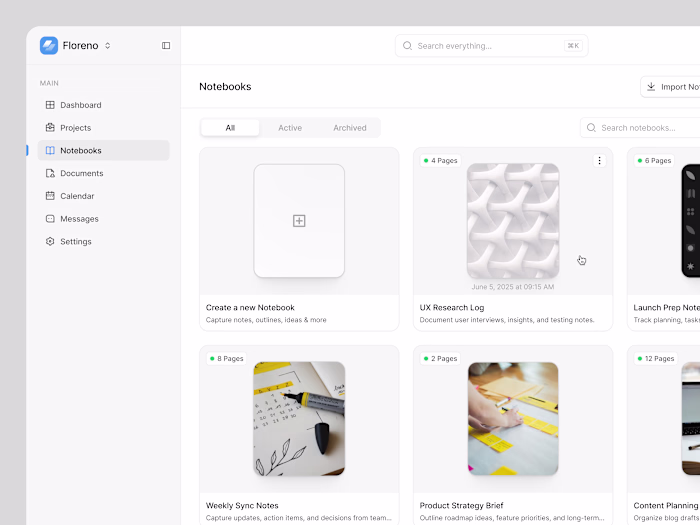Click the 12 Pages badge
Screen dimensions: 700x525
656,358
